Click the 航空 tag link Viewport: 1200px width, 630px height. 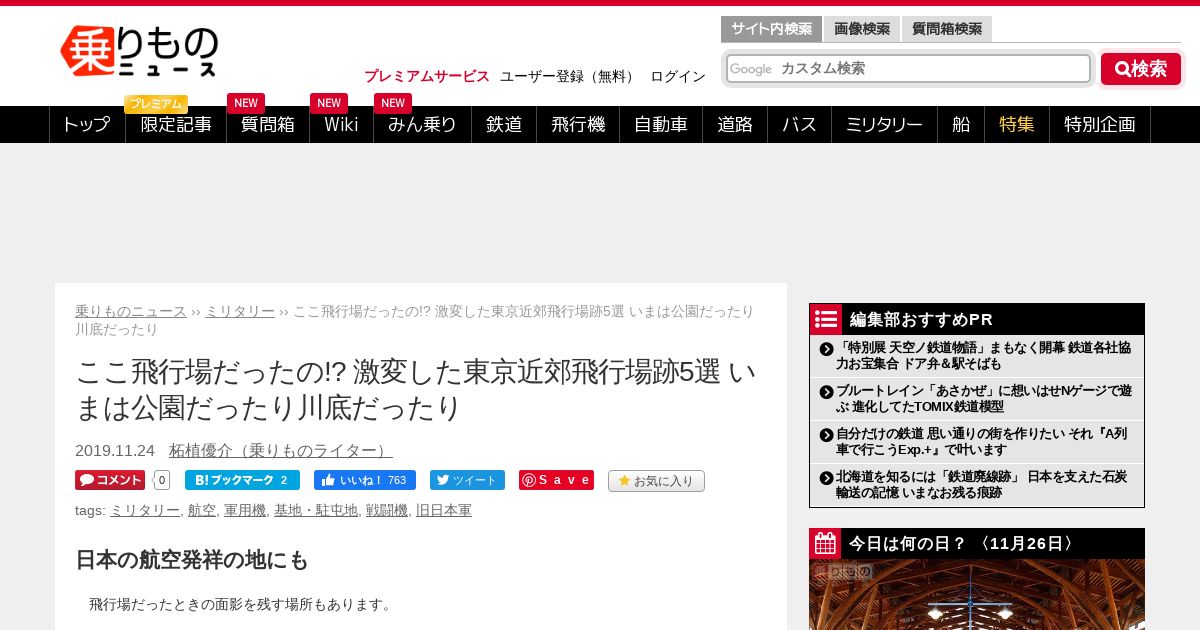click(202, 510)
